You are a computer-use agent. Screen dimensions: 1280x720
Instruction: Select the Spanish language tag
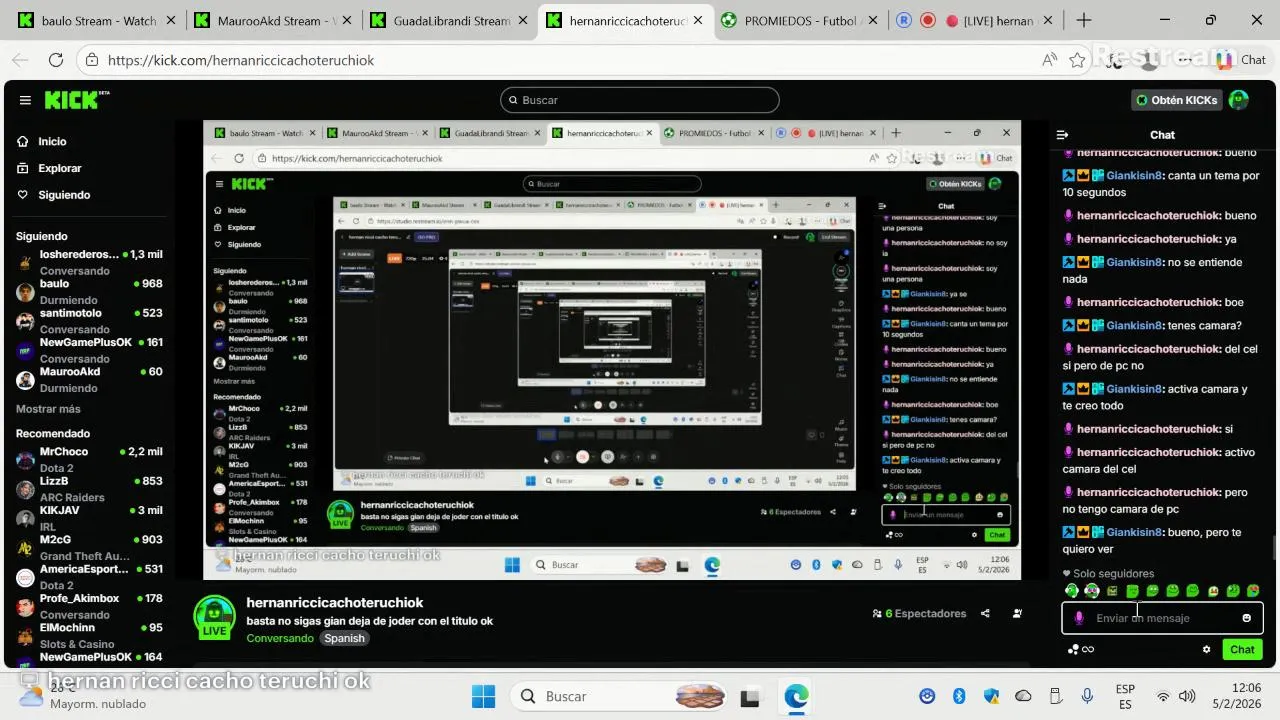344,638
